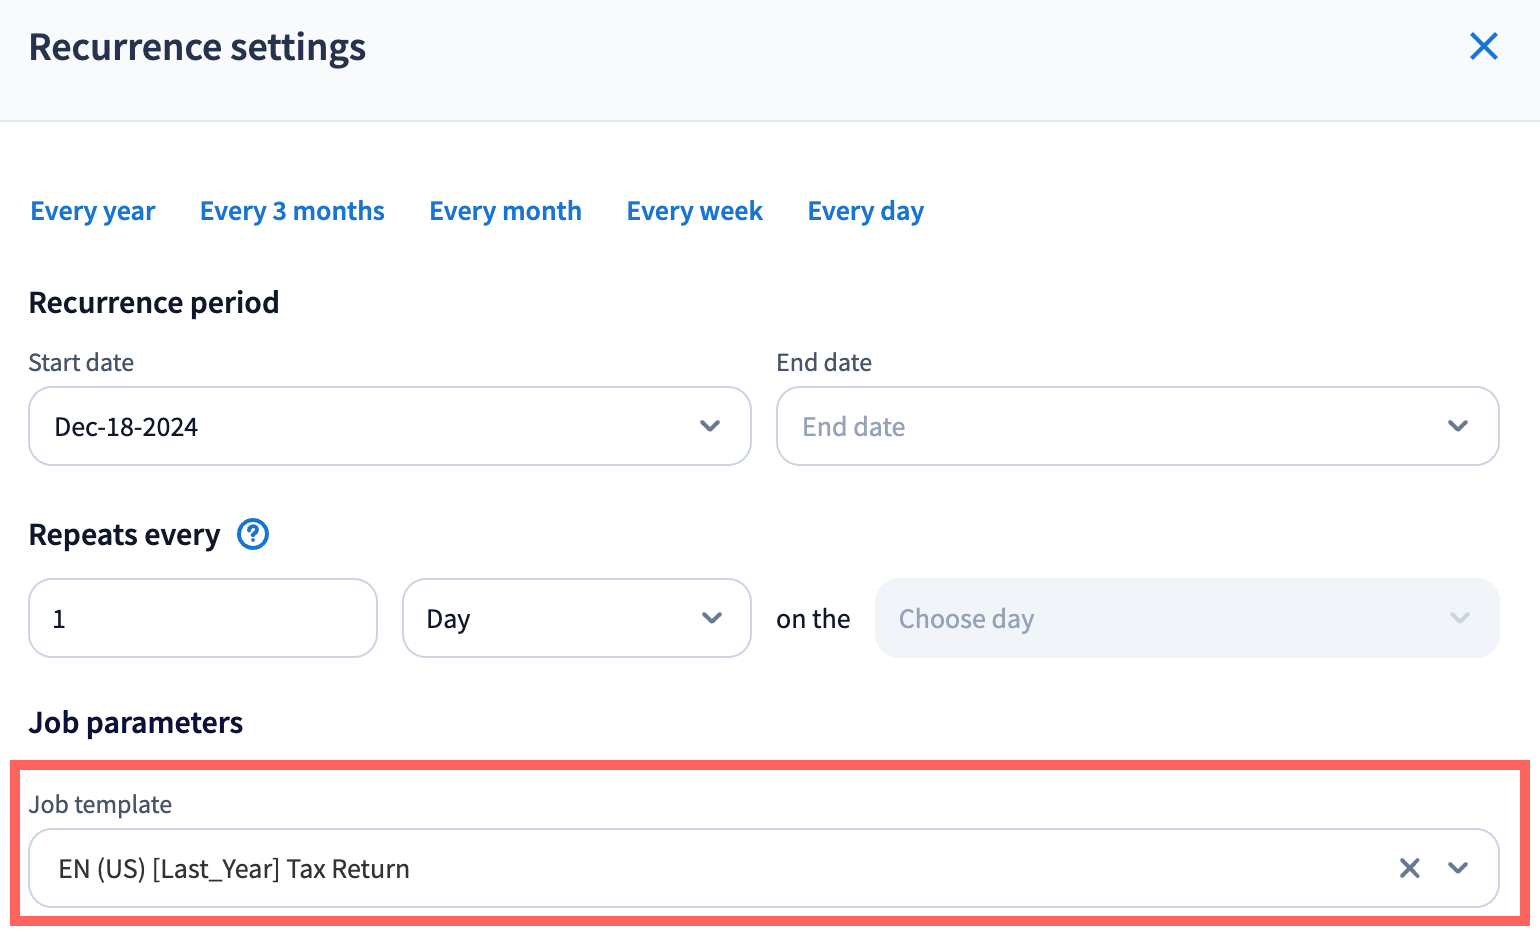Click the Day unit chevron arrow

[712, 618]
